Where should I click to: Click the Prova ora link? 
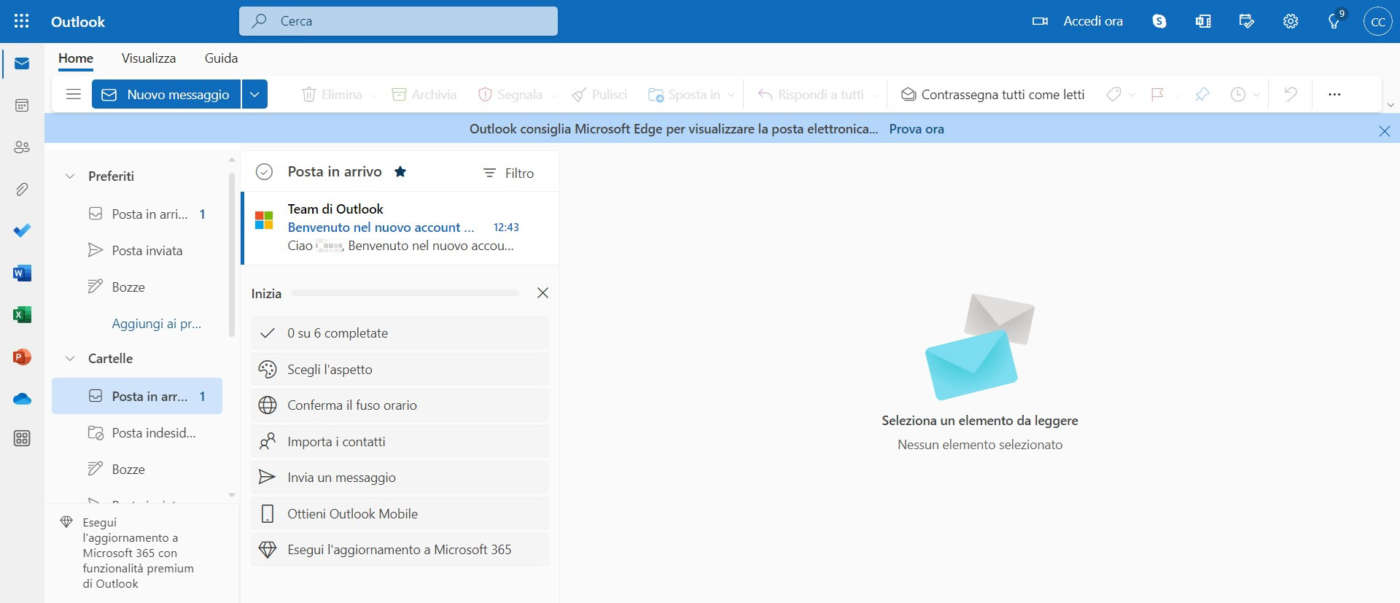point(916,129)
